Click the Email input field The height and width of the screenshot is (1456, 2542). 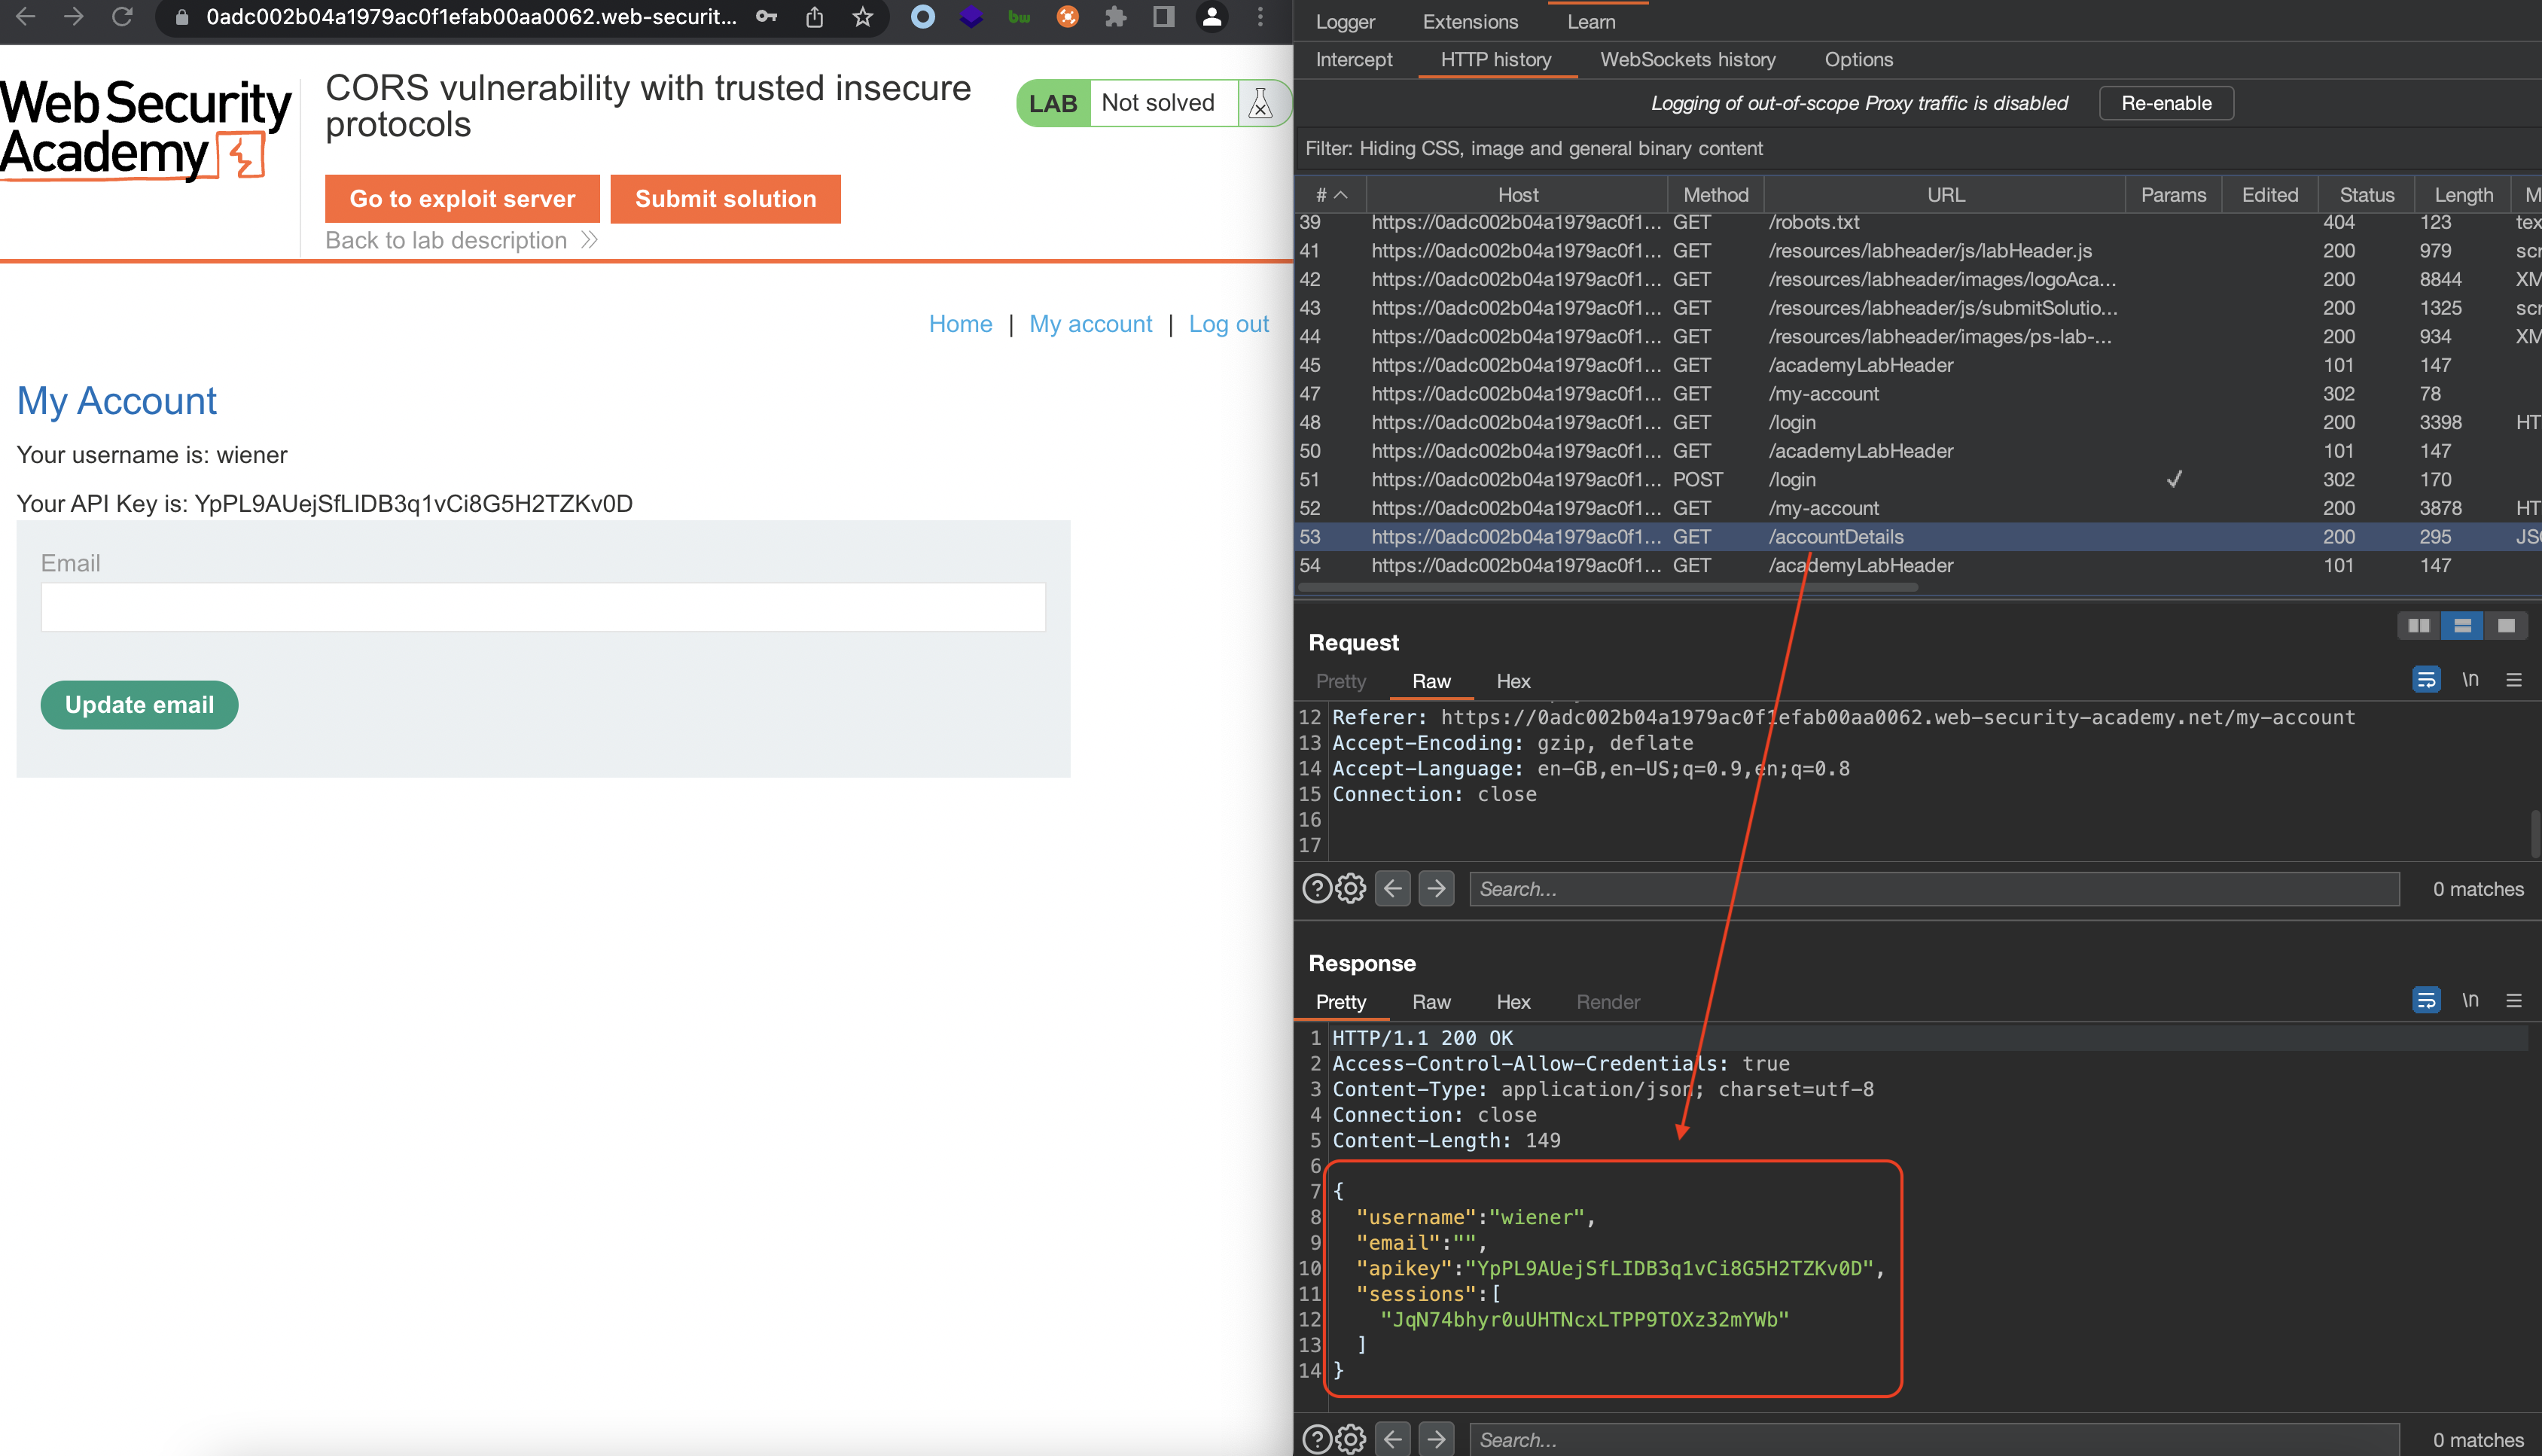tap(543, 607)
